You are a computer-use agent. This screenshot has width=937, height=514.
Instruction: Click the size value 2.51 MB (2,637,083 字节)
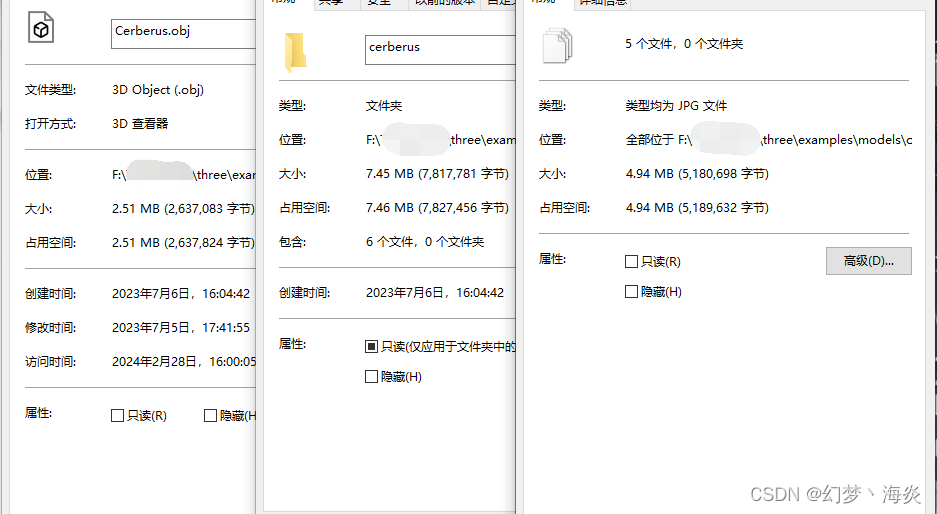[183, 209]
